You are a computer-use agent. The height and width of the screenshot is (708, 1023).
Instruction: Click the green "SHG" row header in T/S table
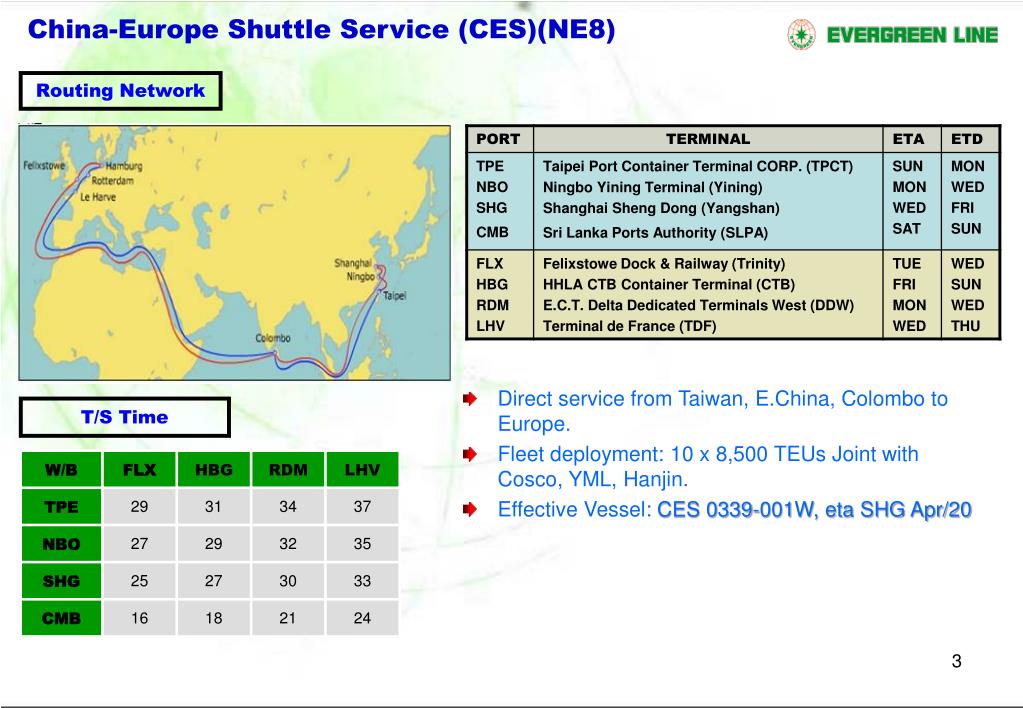click(x=61, y=581)
